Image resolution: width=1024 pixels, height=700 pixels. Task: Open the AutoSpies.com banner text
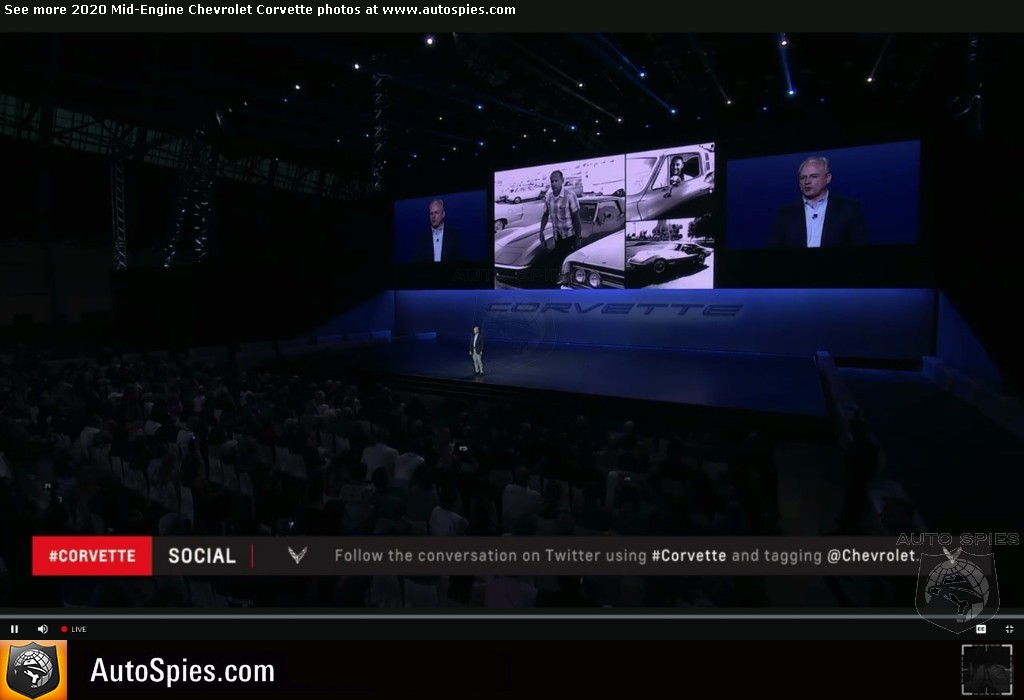point(182,671)
